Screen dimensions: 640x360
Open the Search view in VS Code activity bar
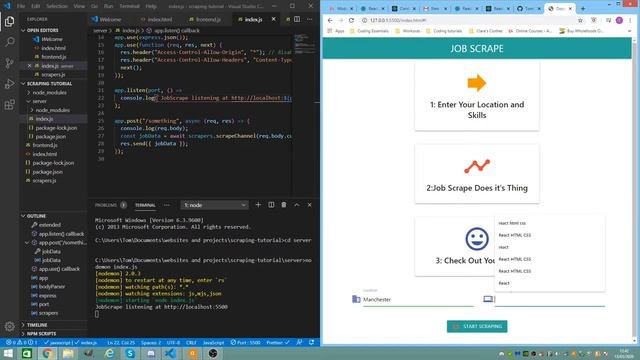point(9,42)
